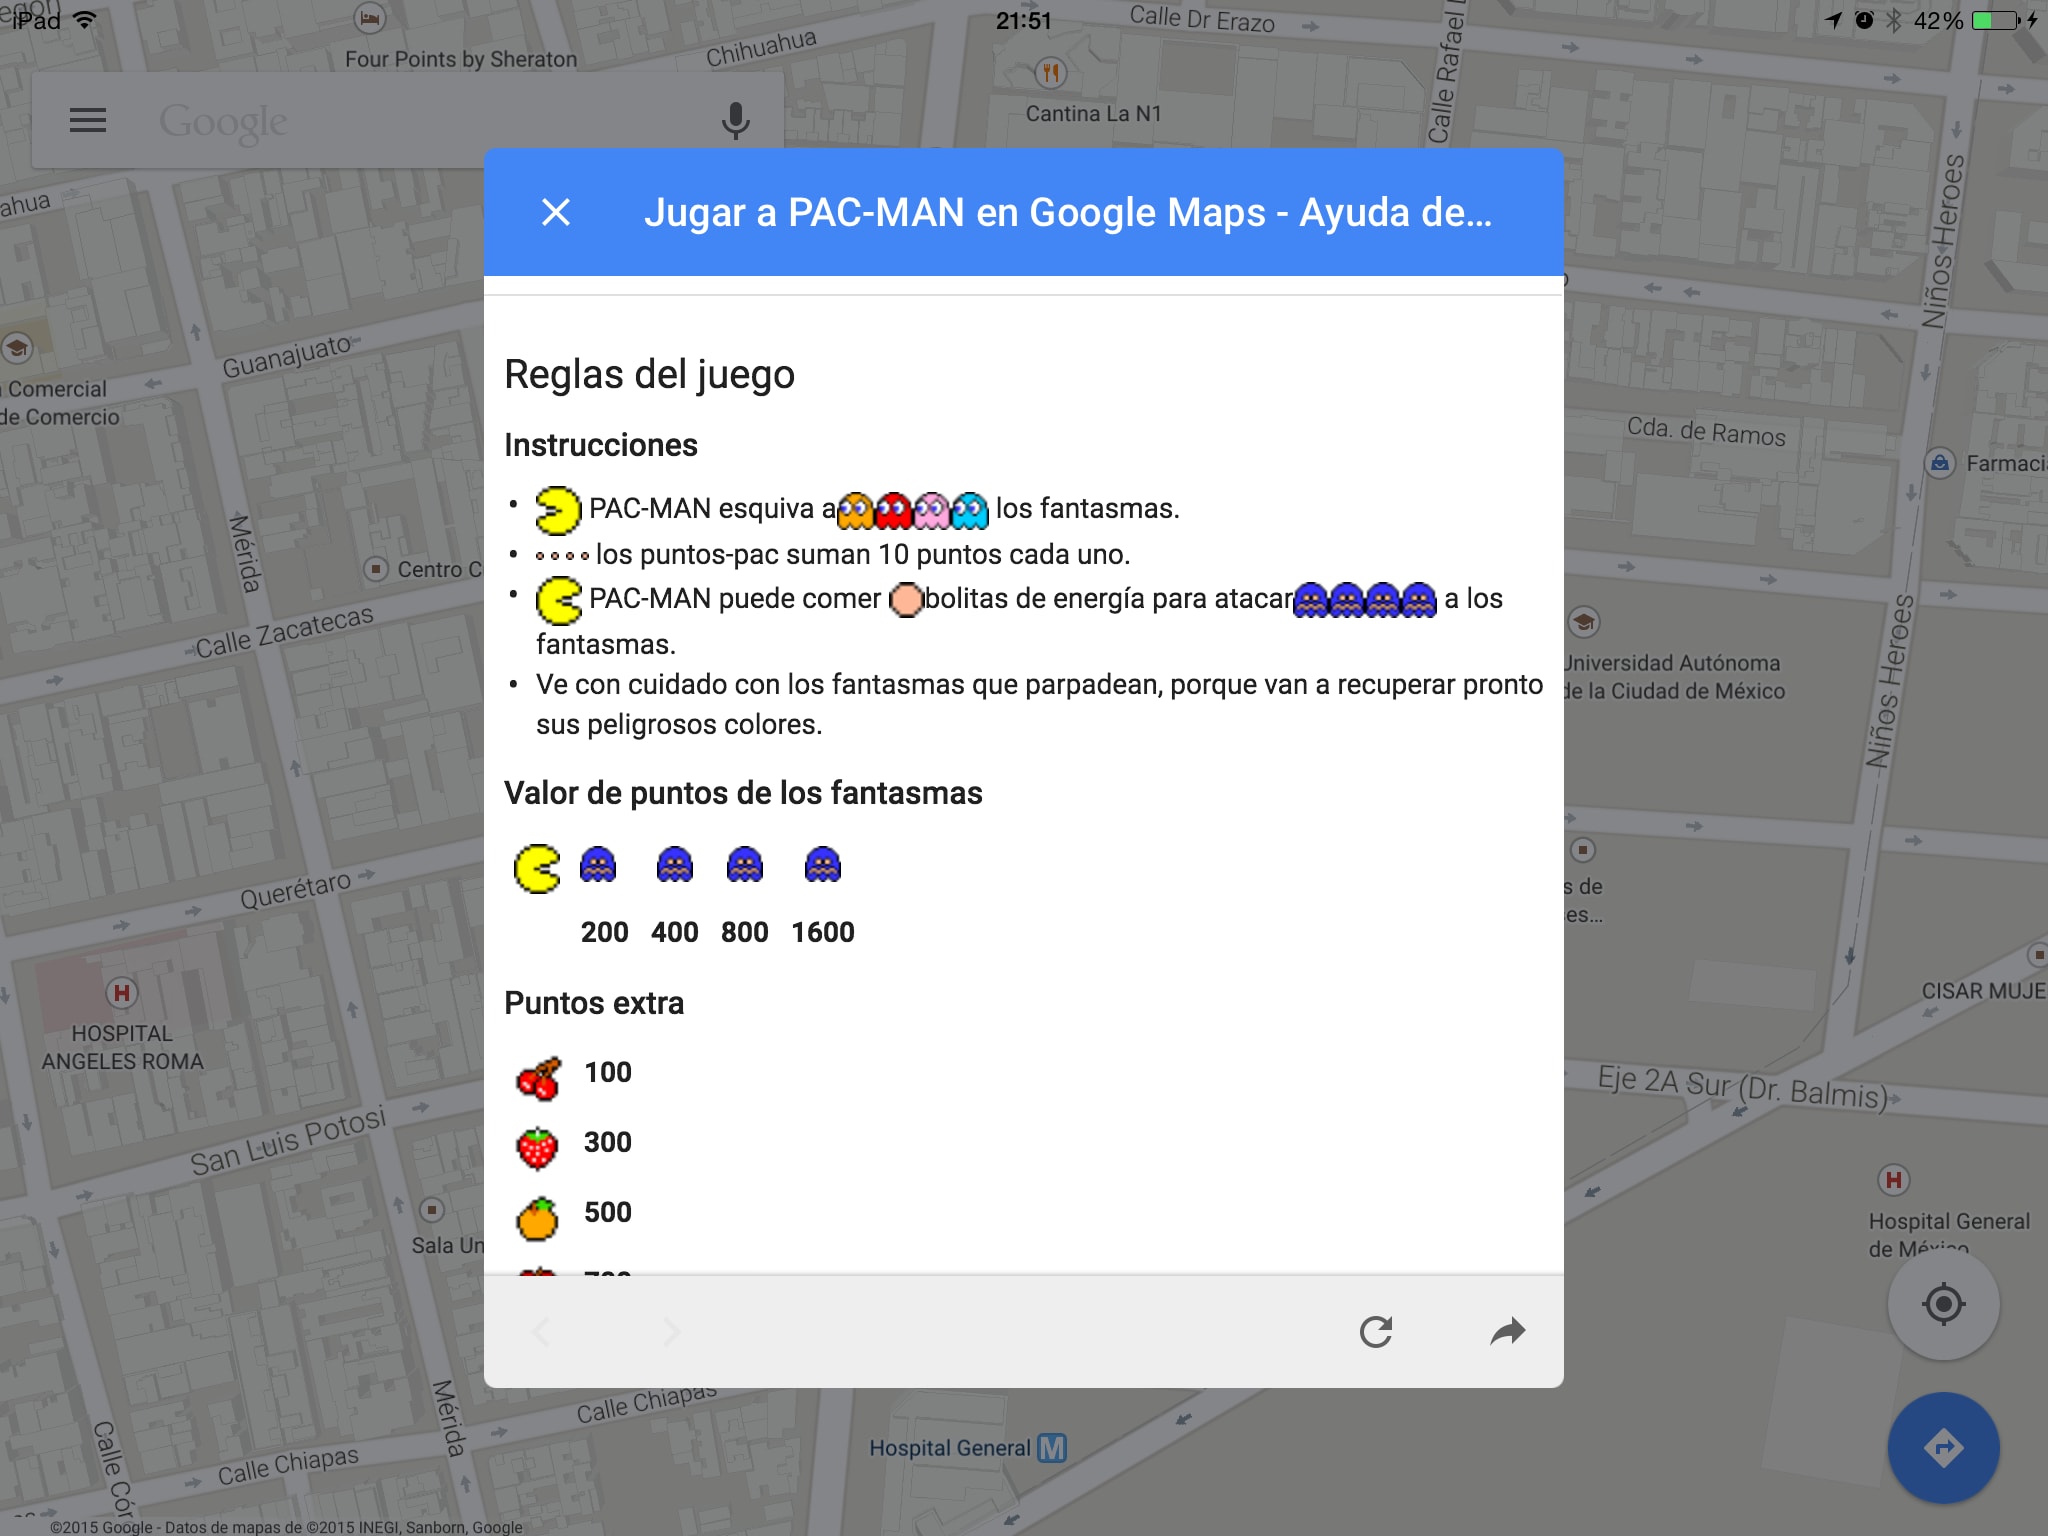The height and width of the screenshot is (1536, 2048).
Task: Reload the help page
Action: pyautogui.click(x=1376, y=1331)
